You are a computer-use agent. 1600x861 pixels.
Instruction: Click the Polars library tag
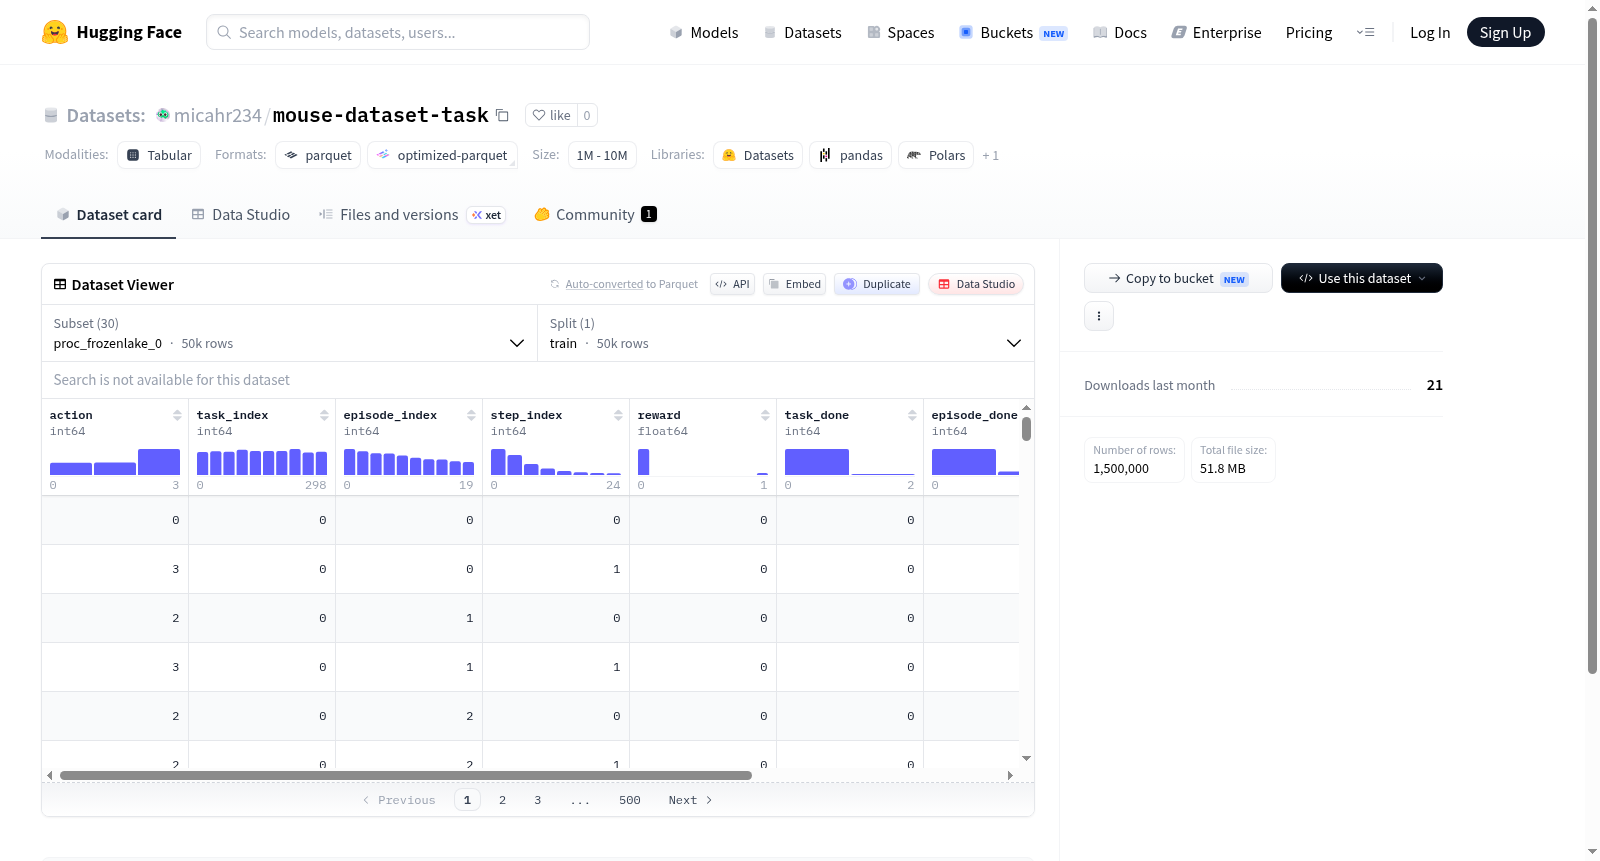point(936,155)
